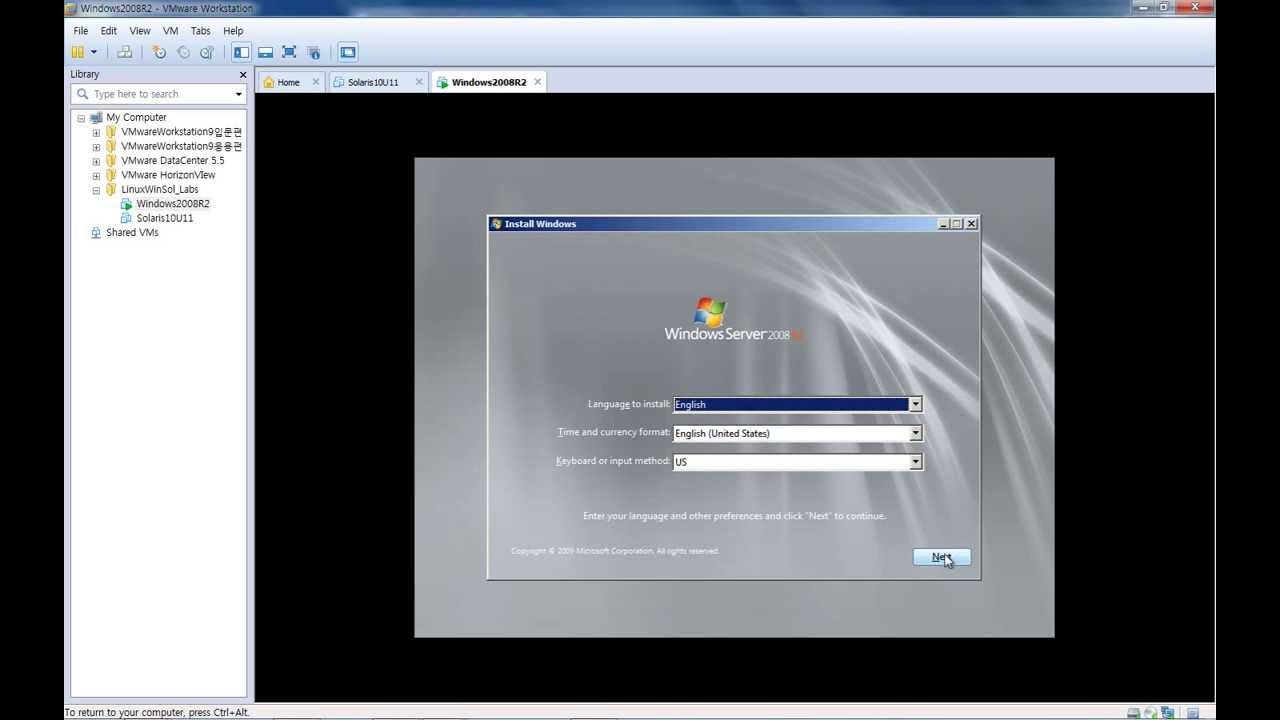Expand the VMwareWorkstation9응용편 folder
1280x720 pixels.
coord(96,147)
